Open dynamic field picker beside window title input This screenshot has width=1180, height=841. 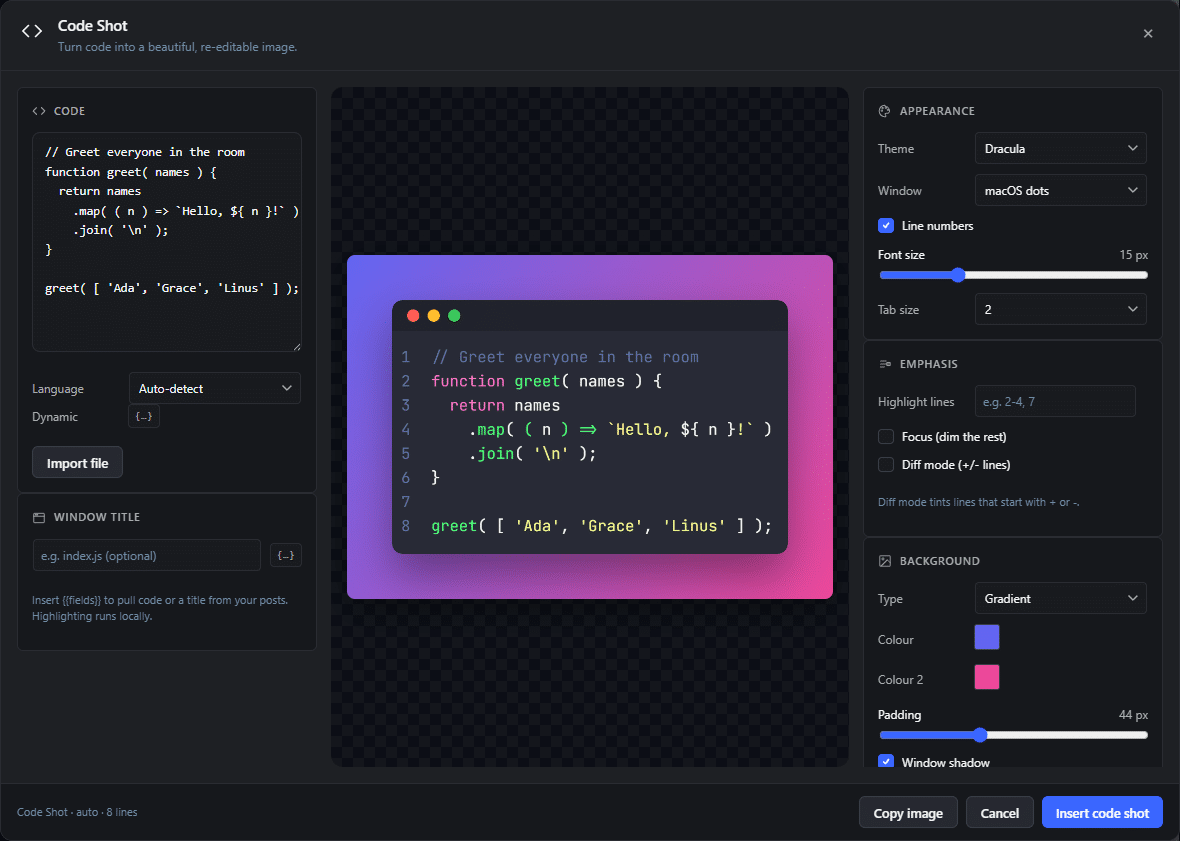[286, 555]
